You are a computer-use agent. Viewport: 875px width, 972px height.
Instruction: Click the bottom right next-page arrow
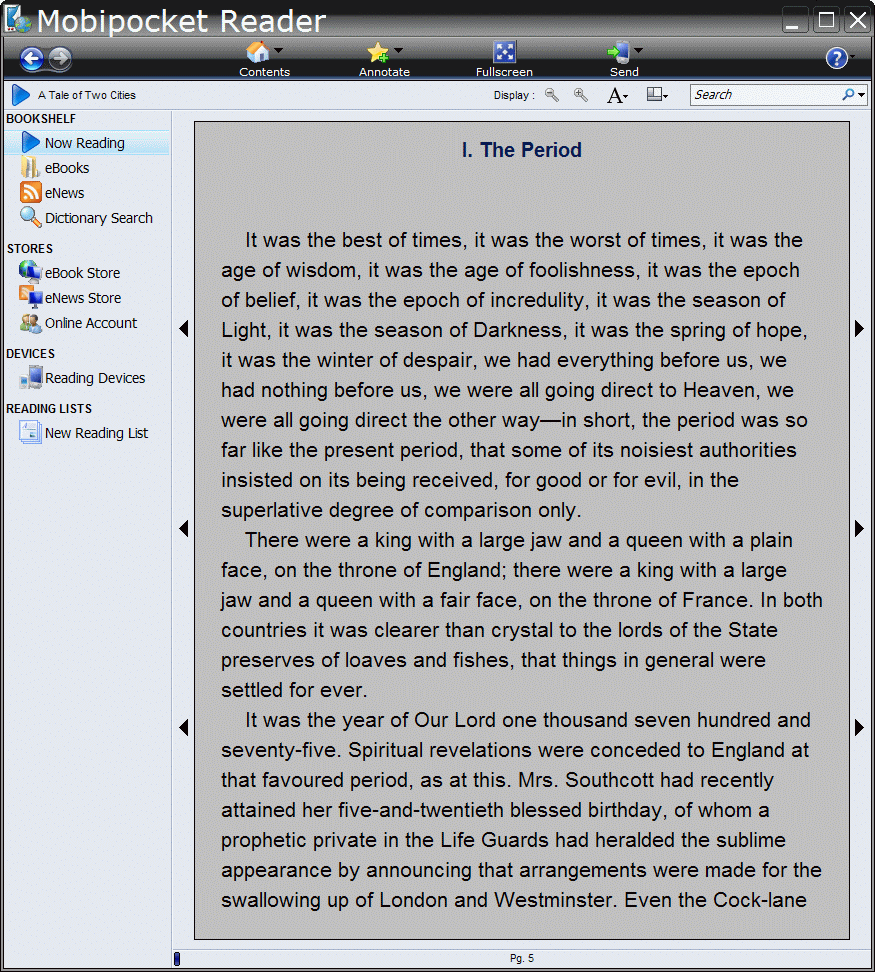(x=859, y=727)
